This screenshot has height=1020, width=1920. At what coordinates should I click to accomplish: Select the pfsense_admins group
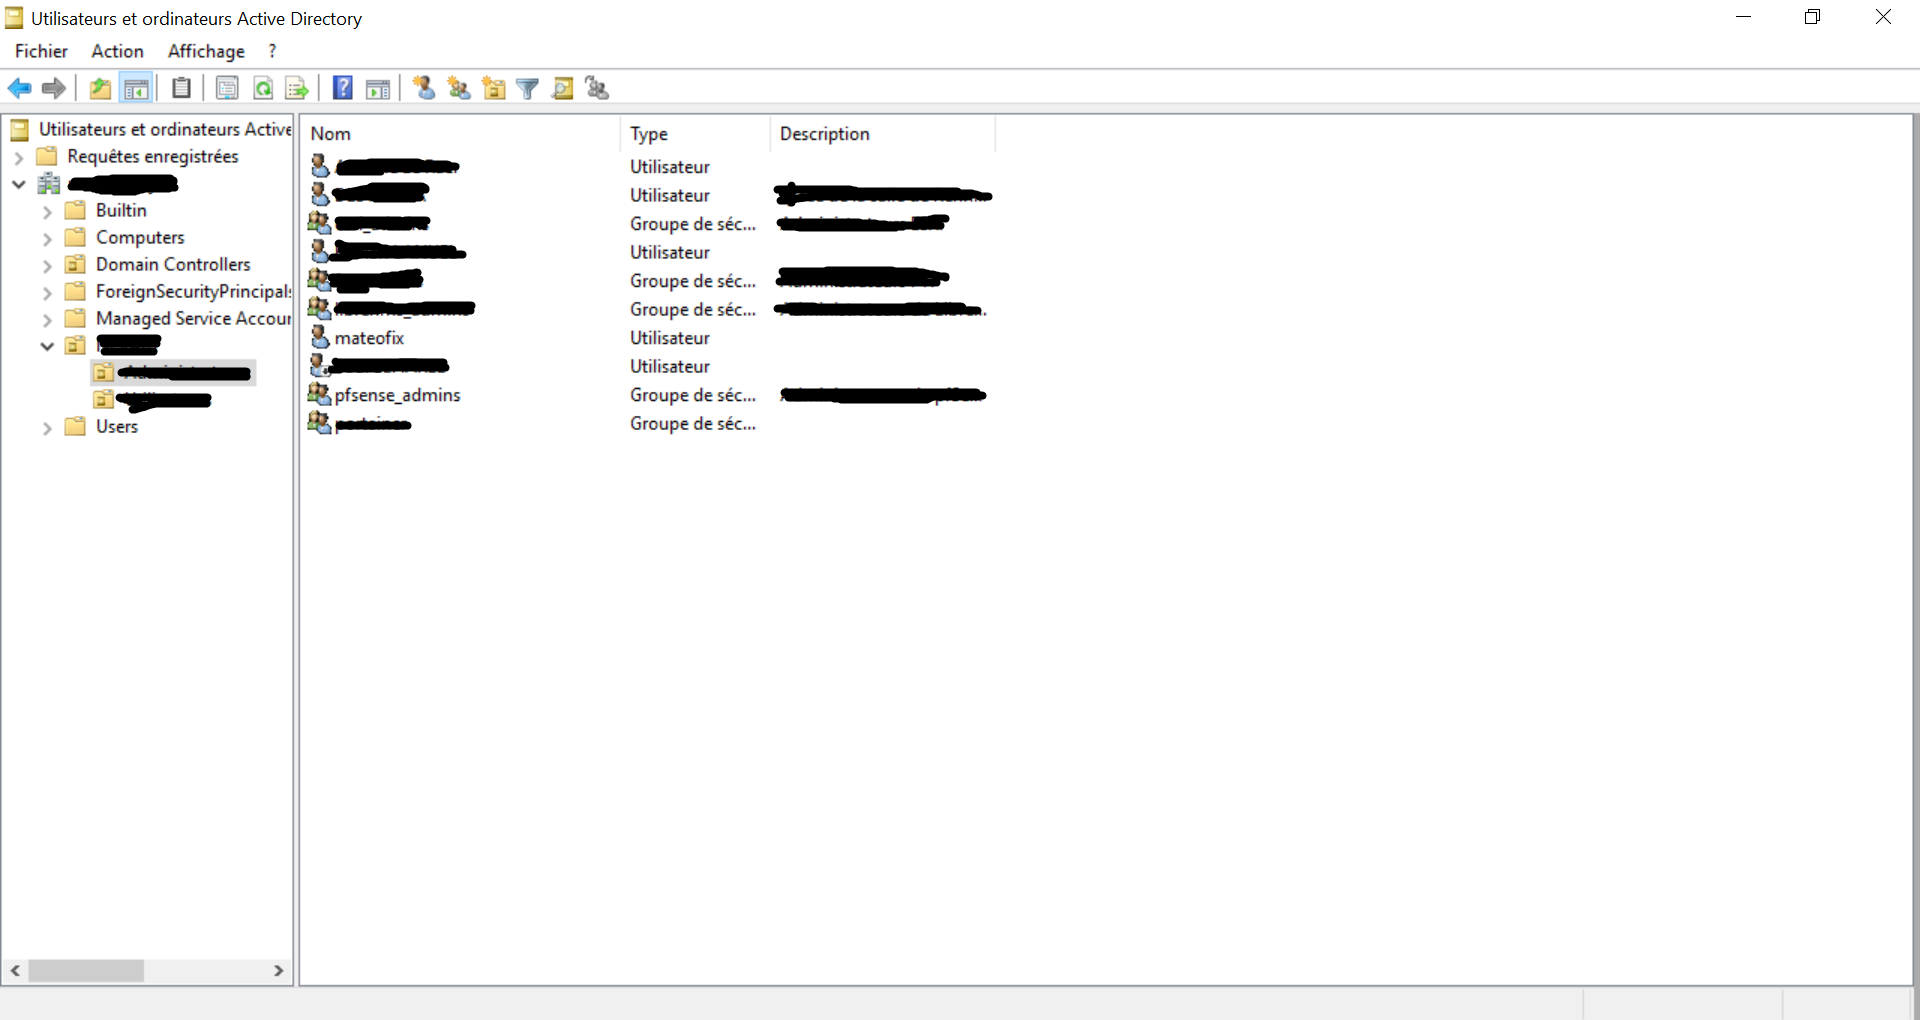(x=397, y=395)
